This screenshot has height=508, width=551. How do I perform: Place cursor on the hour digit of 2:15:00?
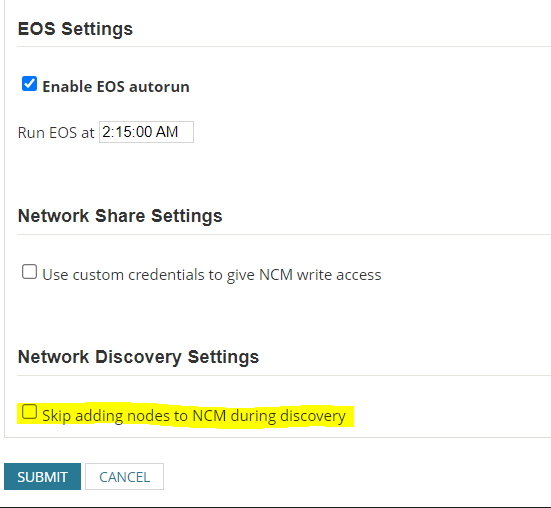[105, 132]
